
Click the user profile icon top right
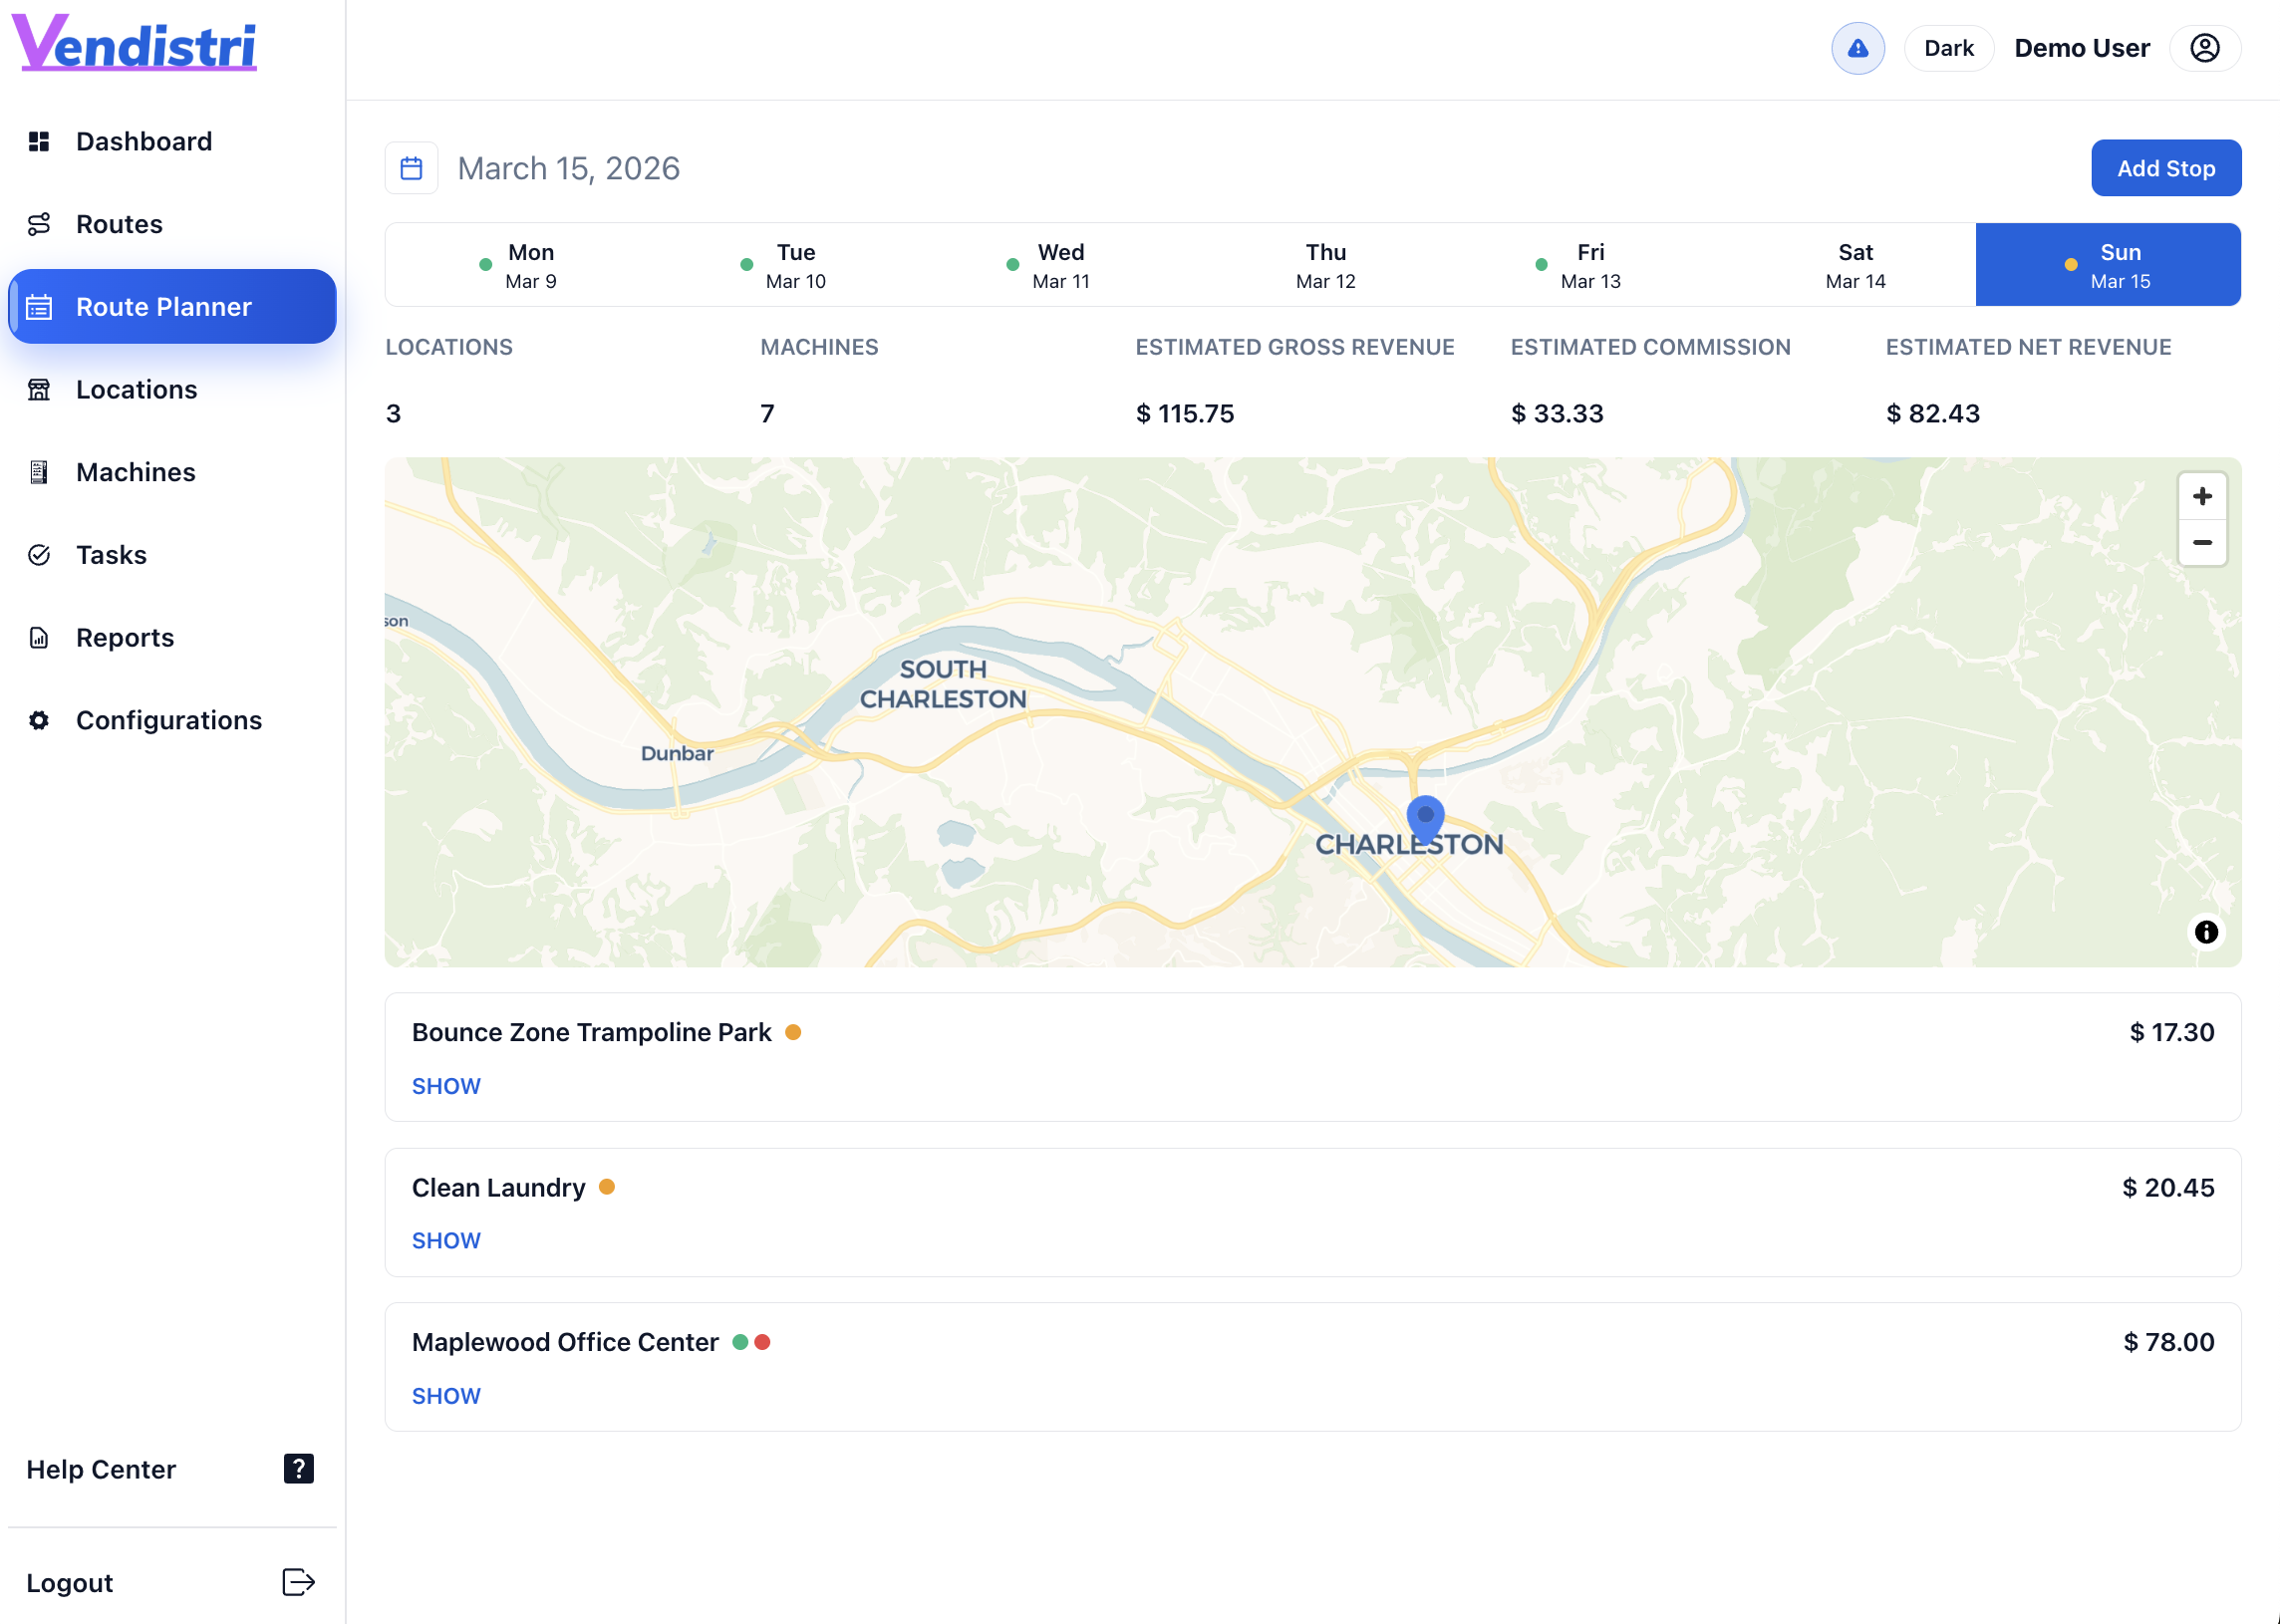[x=2205, y=47]
